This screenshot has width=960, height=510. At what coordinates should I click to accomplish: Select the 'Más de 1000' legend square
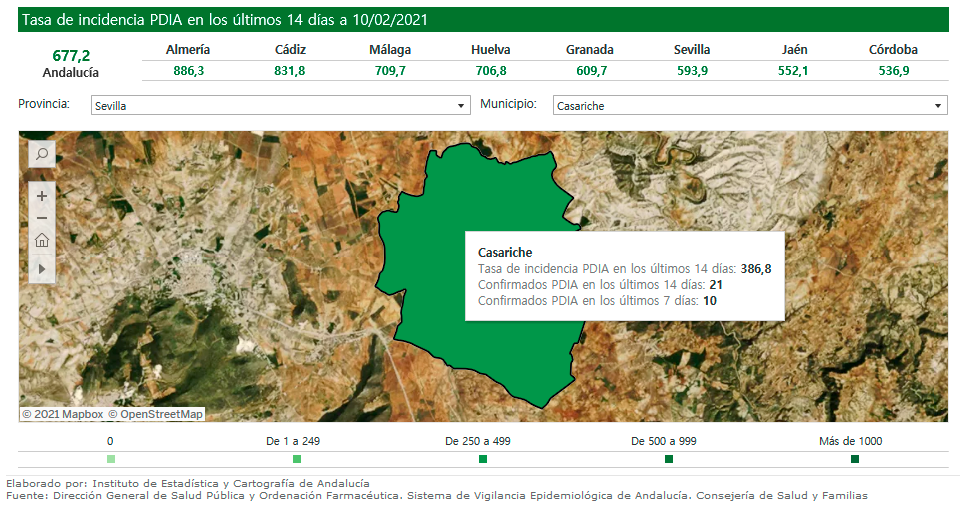855,459
